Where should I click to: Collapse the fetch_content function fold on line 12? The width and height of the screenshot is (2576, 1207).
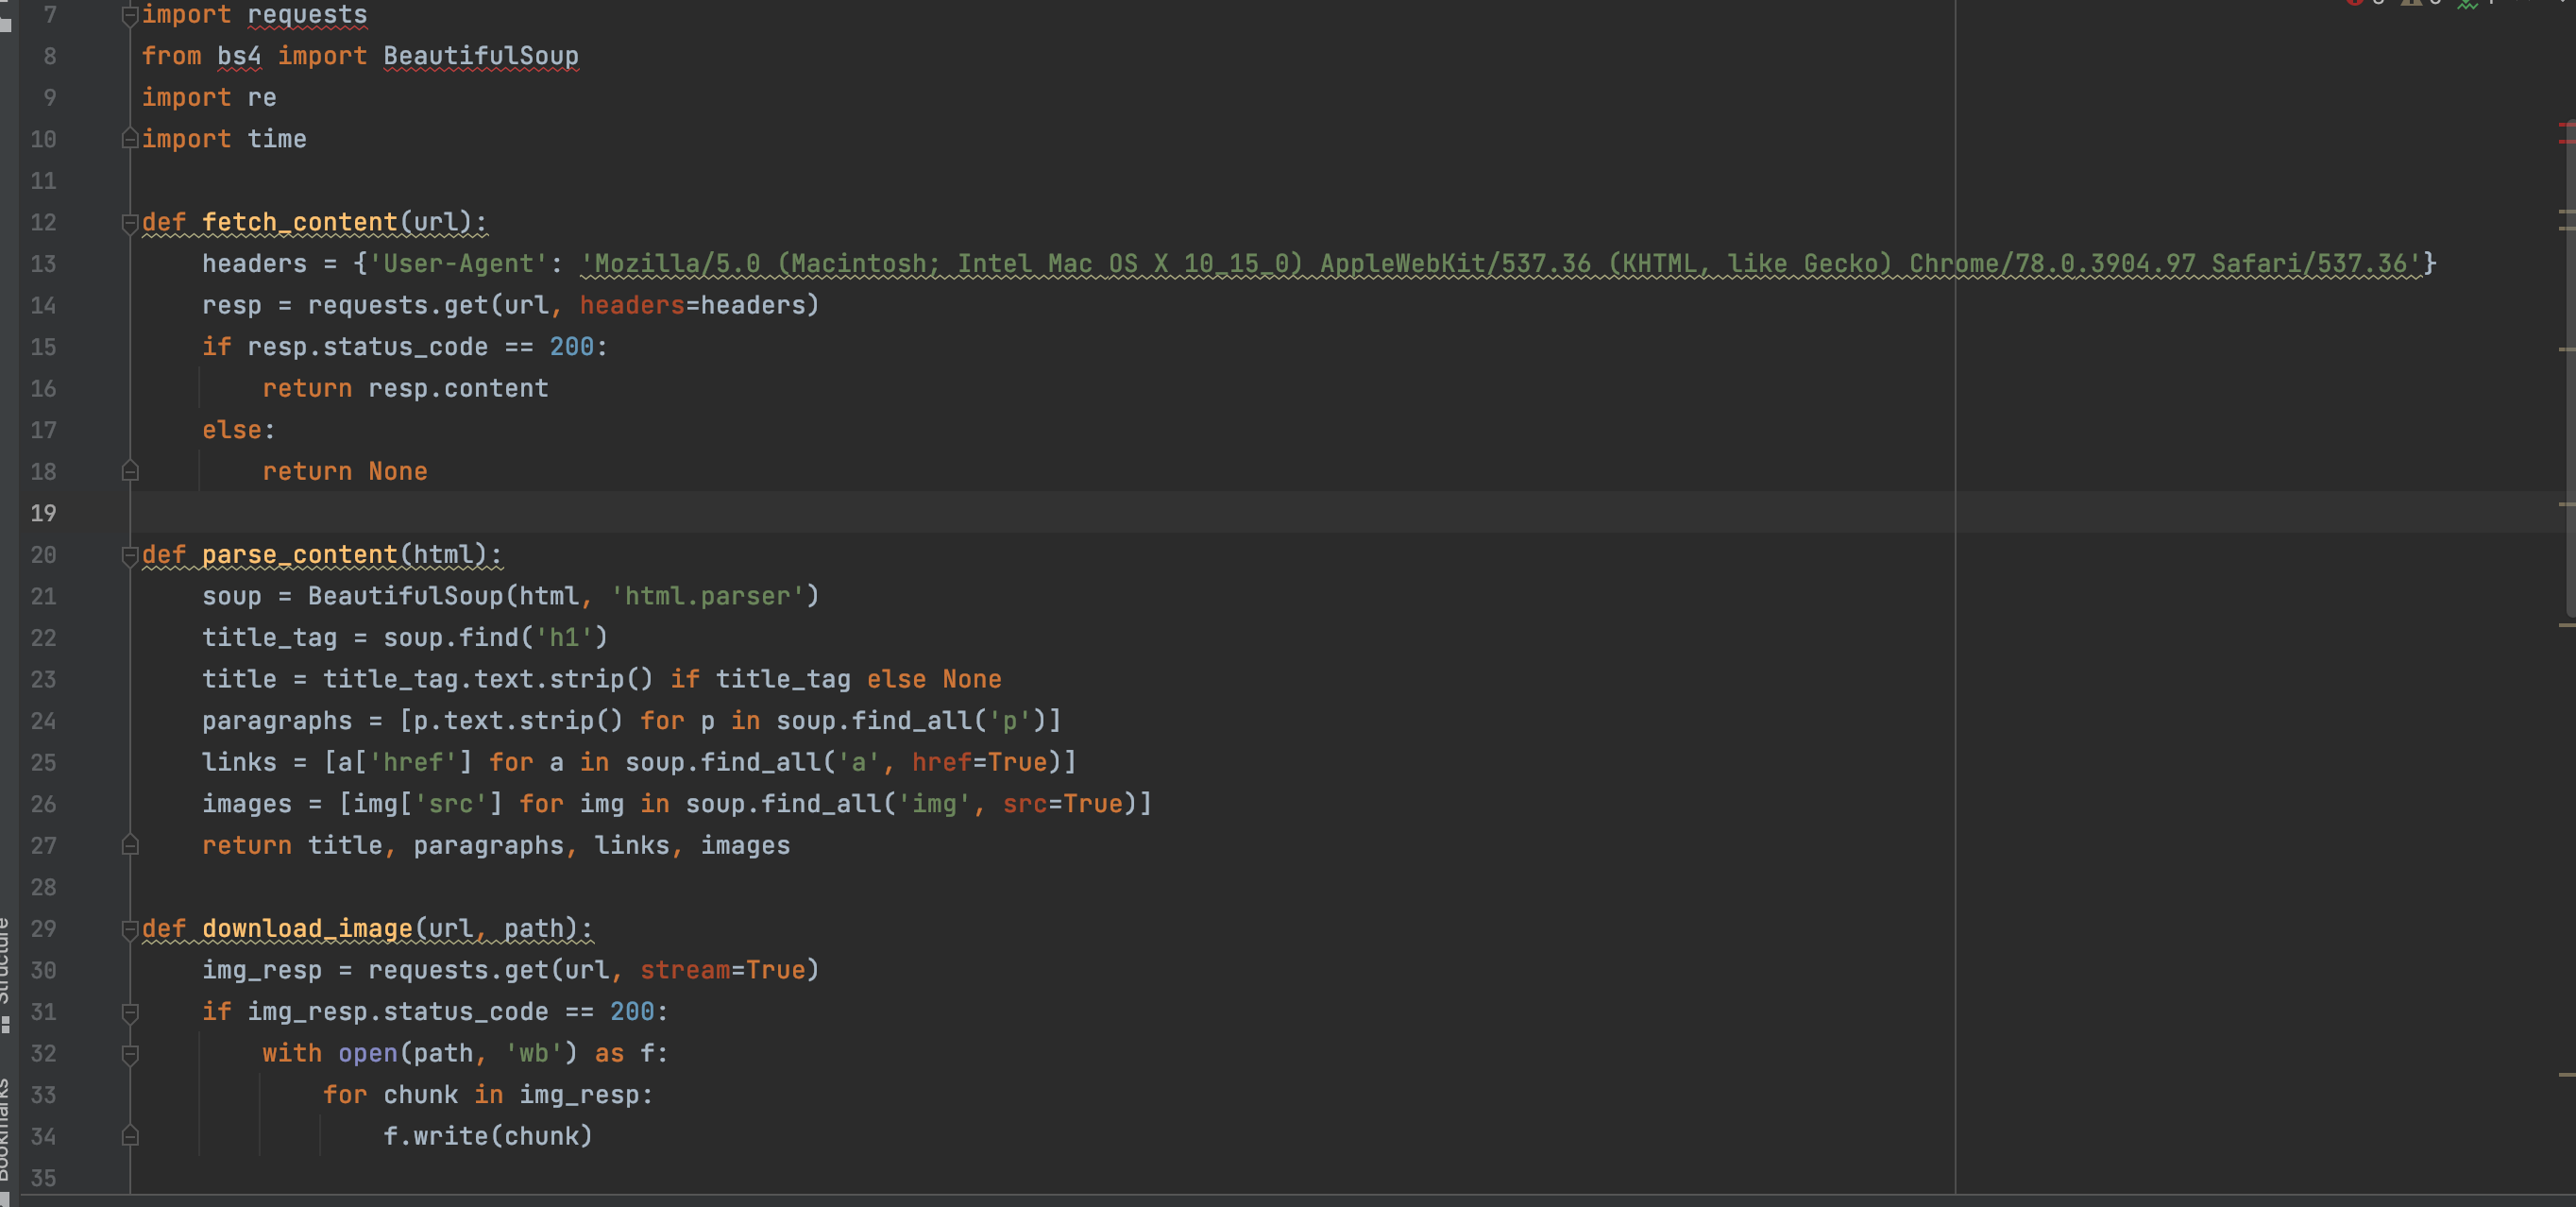pyautogui.click(x=129, y=222)
